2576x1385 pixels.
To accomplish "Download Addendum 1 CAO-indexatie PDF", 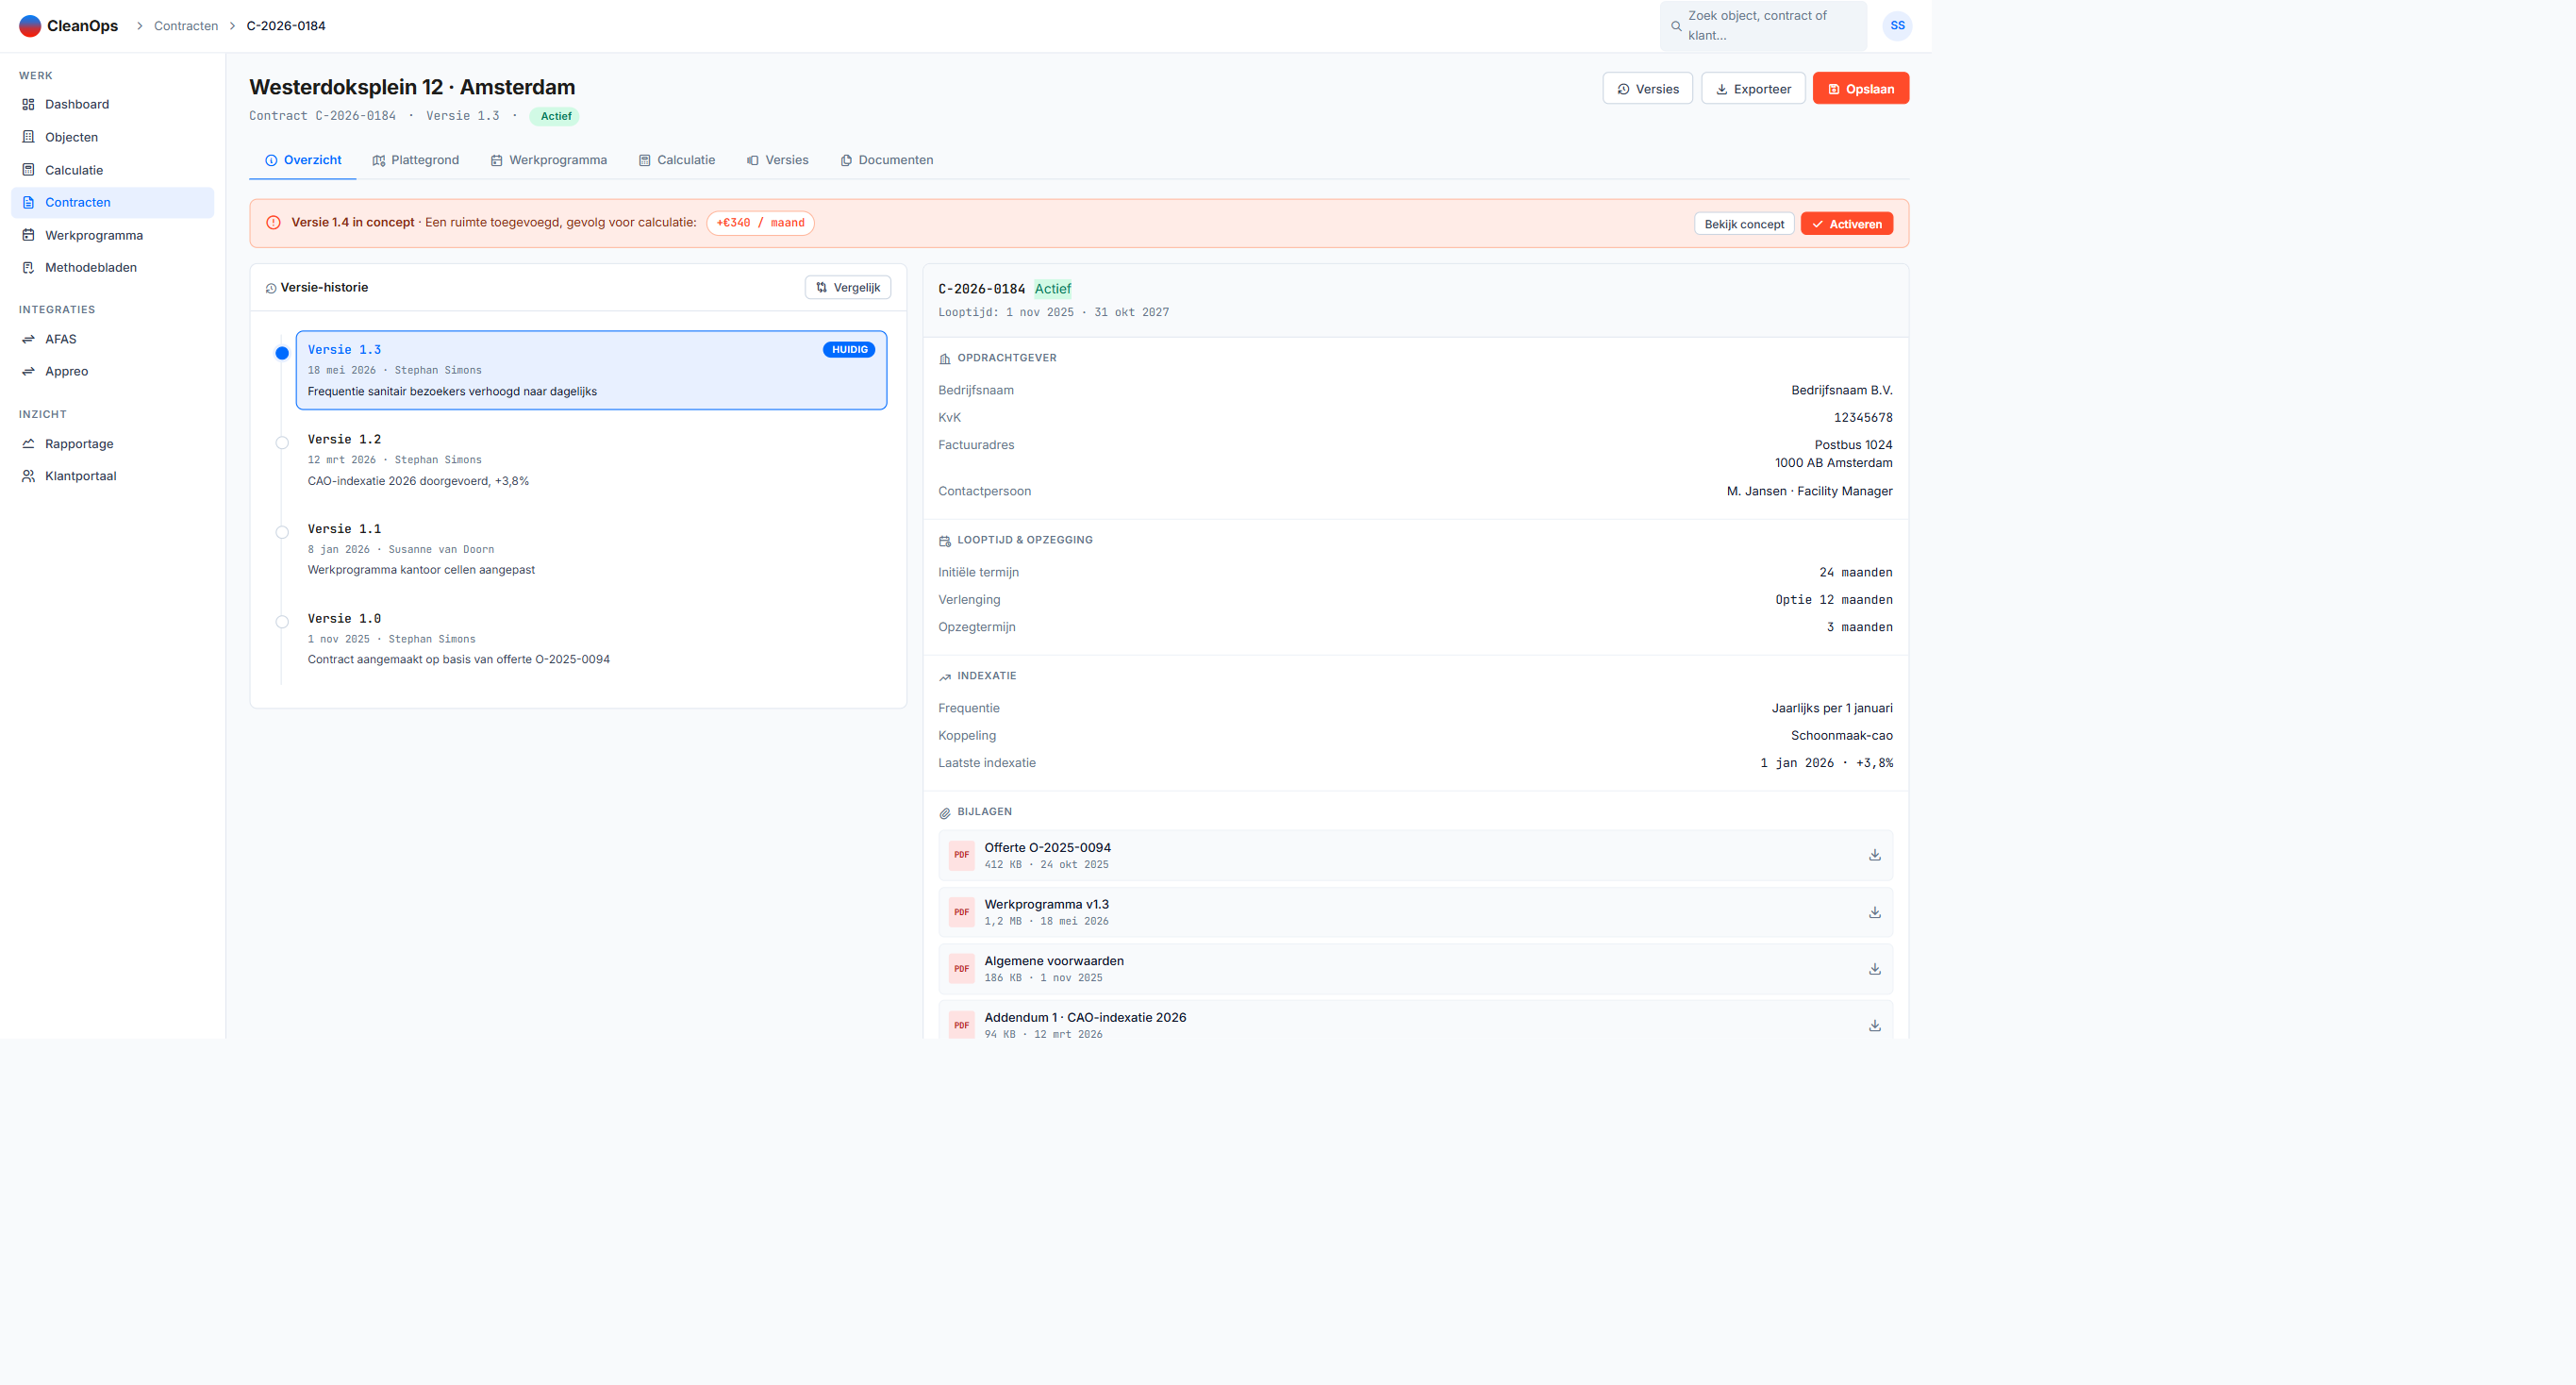I will [x=1875, y=1025].
